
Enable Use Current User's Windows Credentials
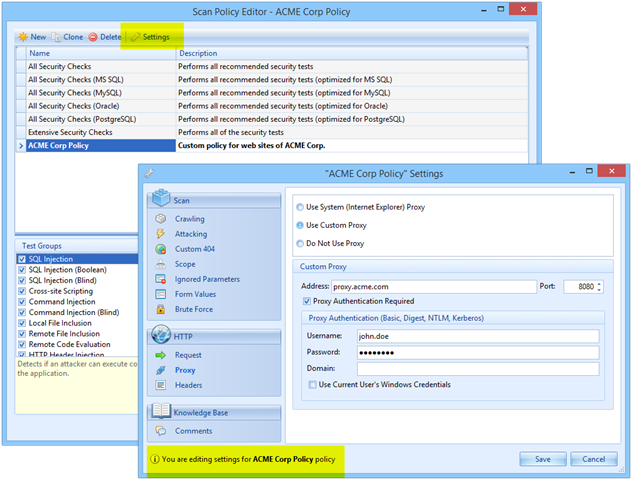click(x=312, y=384)
